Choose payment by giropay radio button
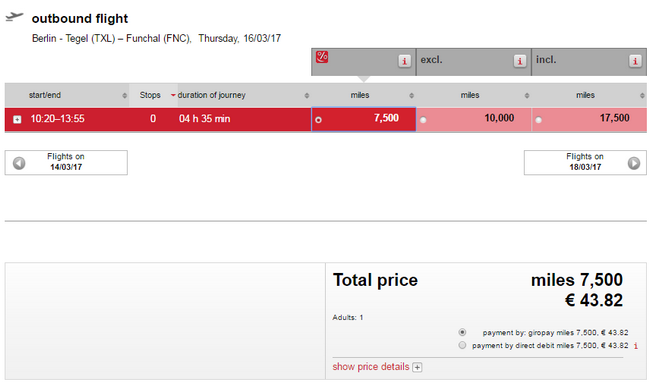Screen dimensions: 650x383 coord(462,332)
